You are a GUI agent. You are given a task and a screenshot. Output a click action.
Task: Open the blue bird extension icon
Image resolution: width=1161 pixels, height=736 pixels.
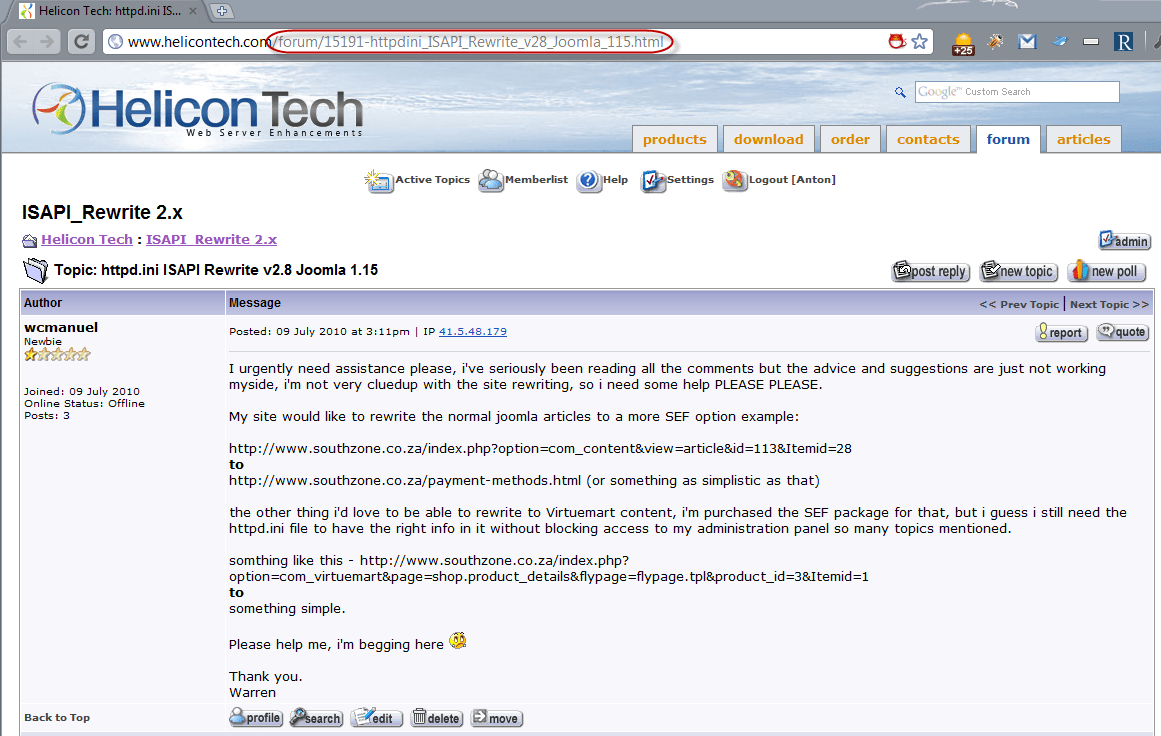click(x=1060, y=41)
